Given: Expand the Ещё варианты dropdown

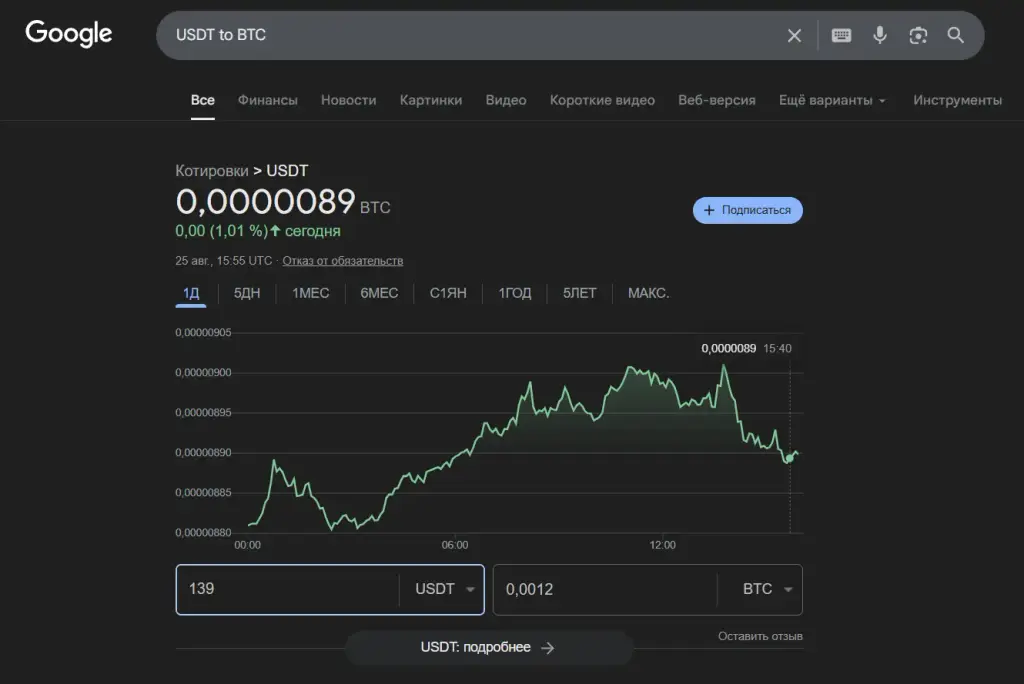Looking at the screenshot, I should (x=832, y=100).
